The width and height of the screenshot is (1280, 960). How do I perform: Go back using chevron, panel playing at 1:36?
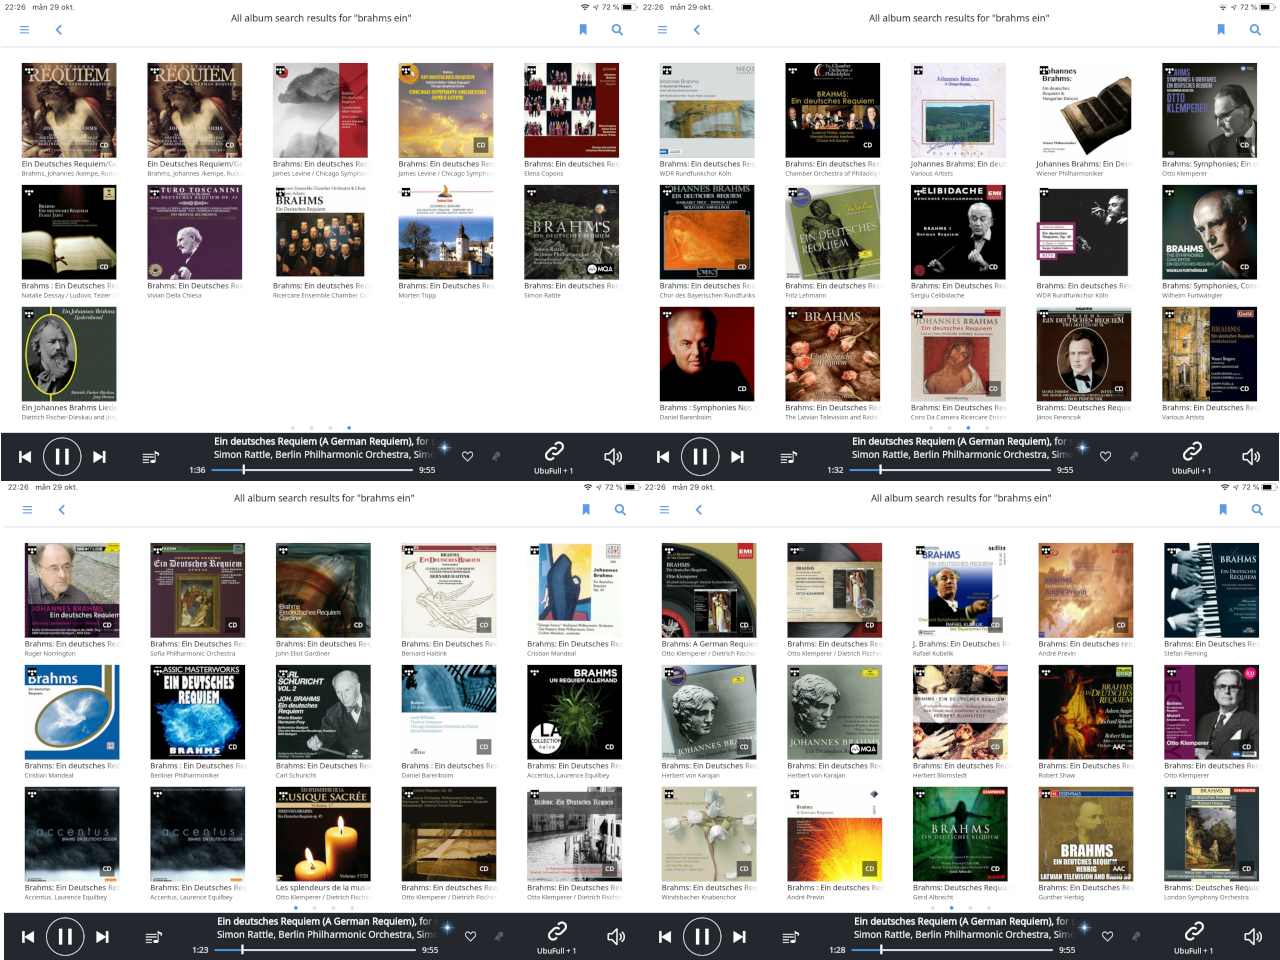58,30
